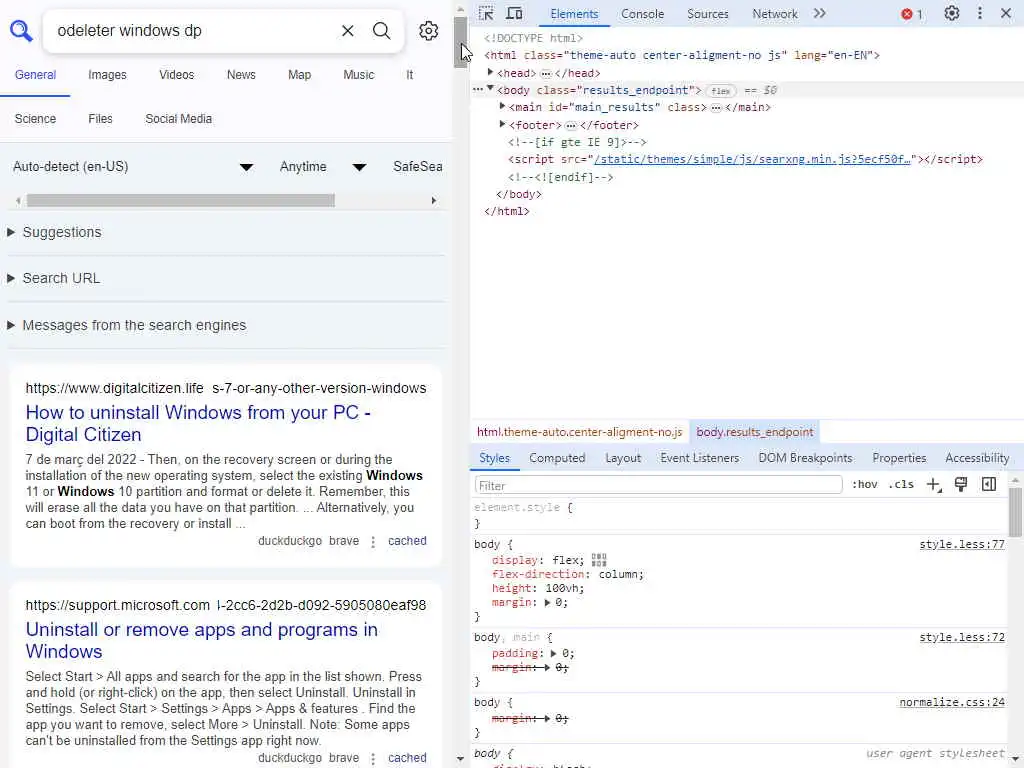
Task: Expand padding shorthand in body, main rule
Action: pyautogui.click(x=554, y=653)
